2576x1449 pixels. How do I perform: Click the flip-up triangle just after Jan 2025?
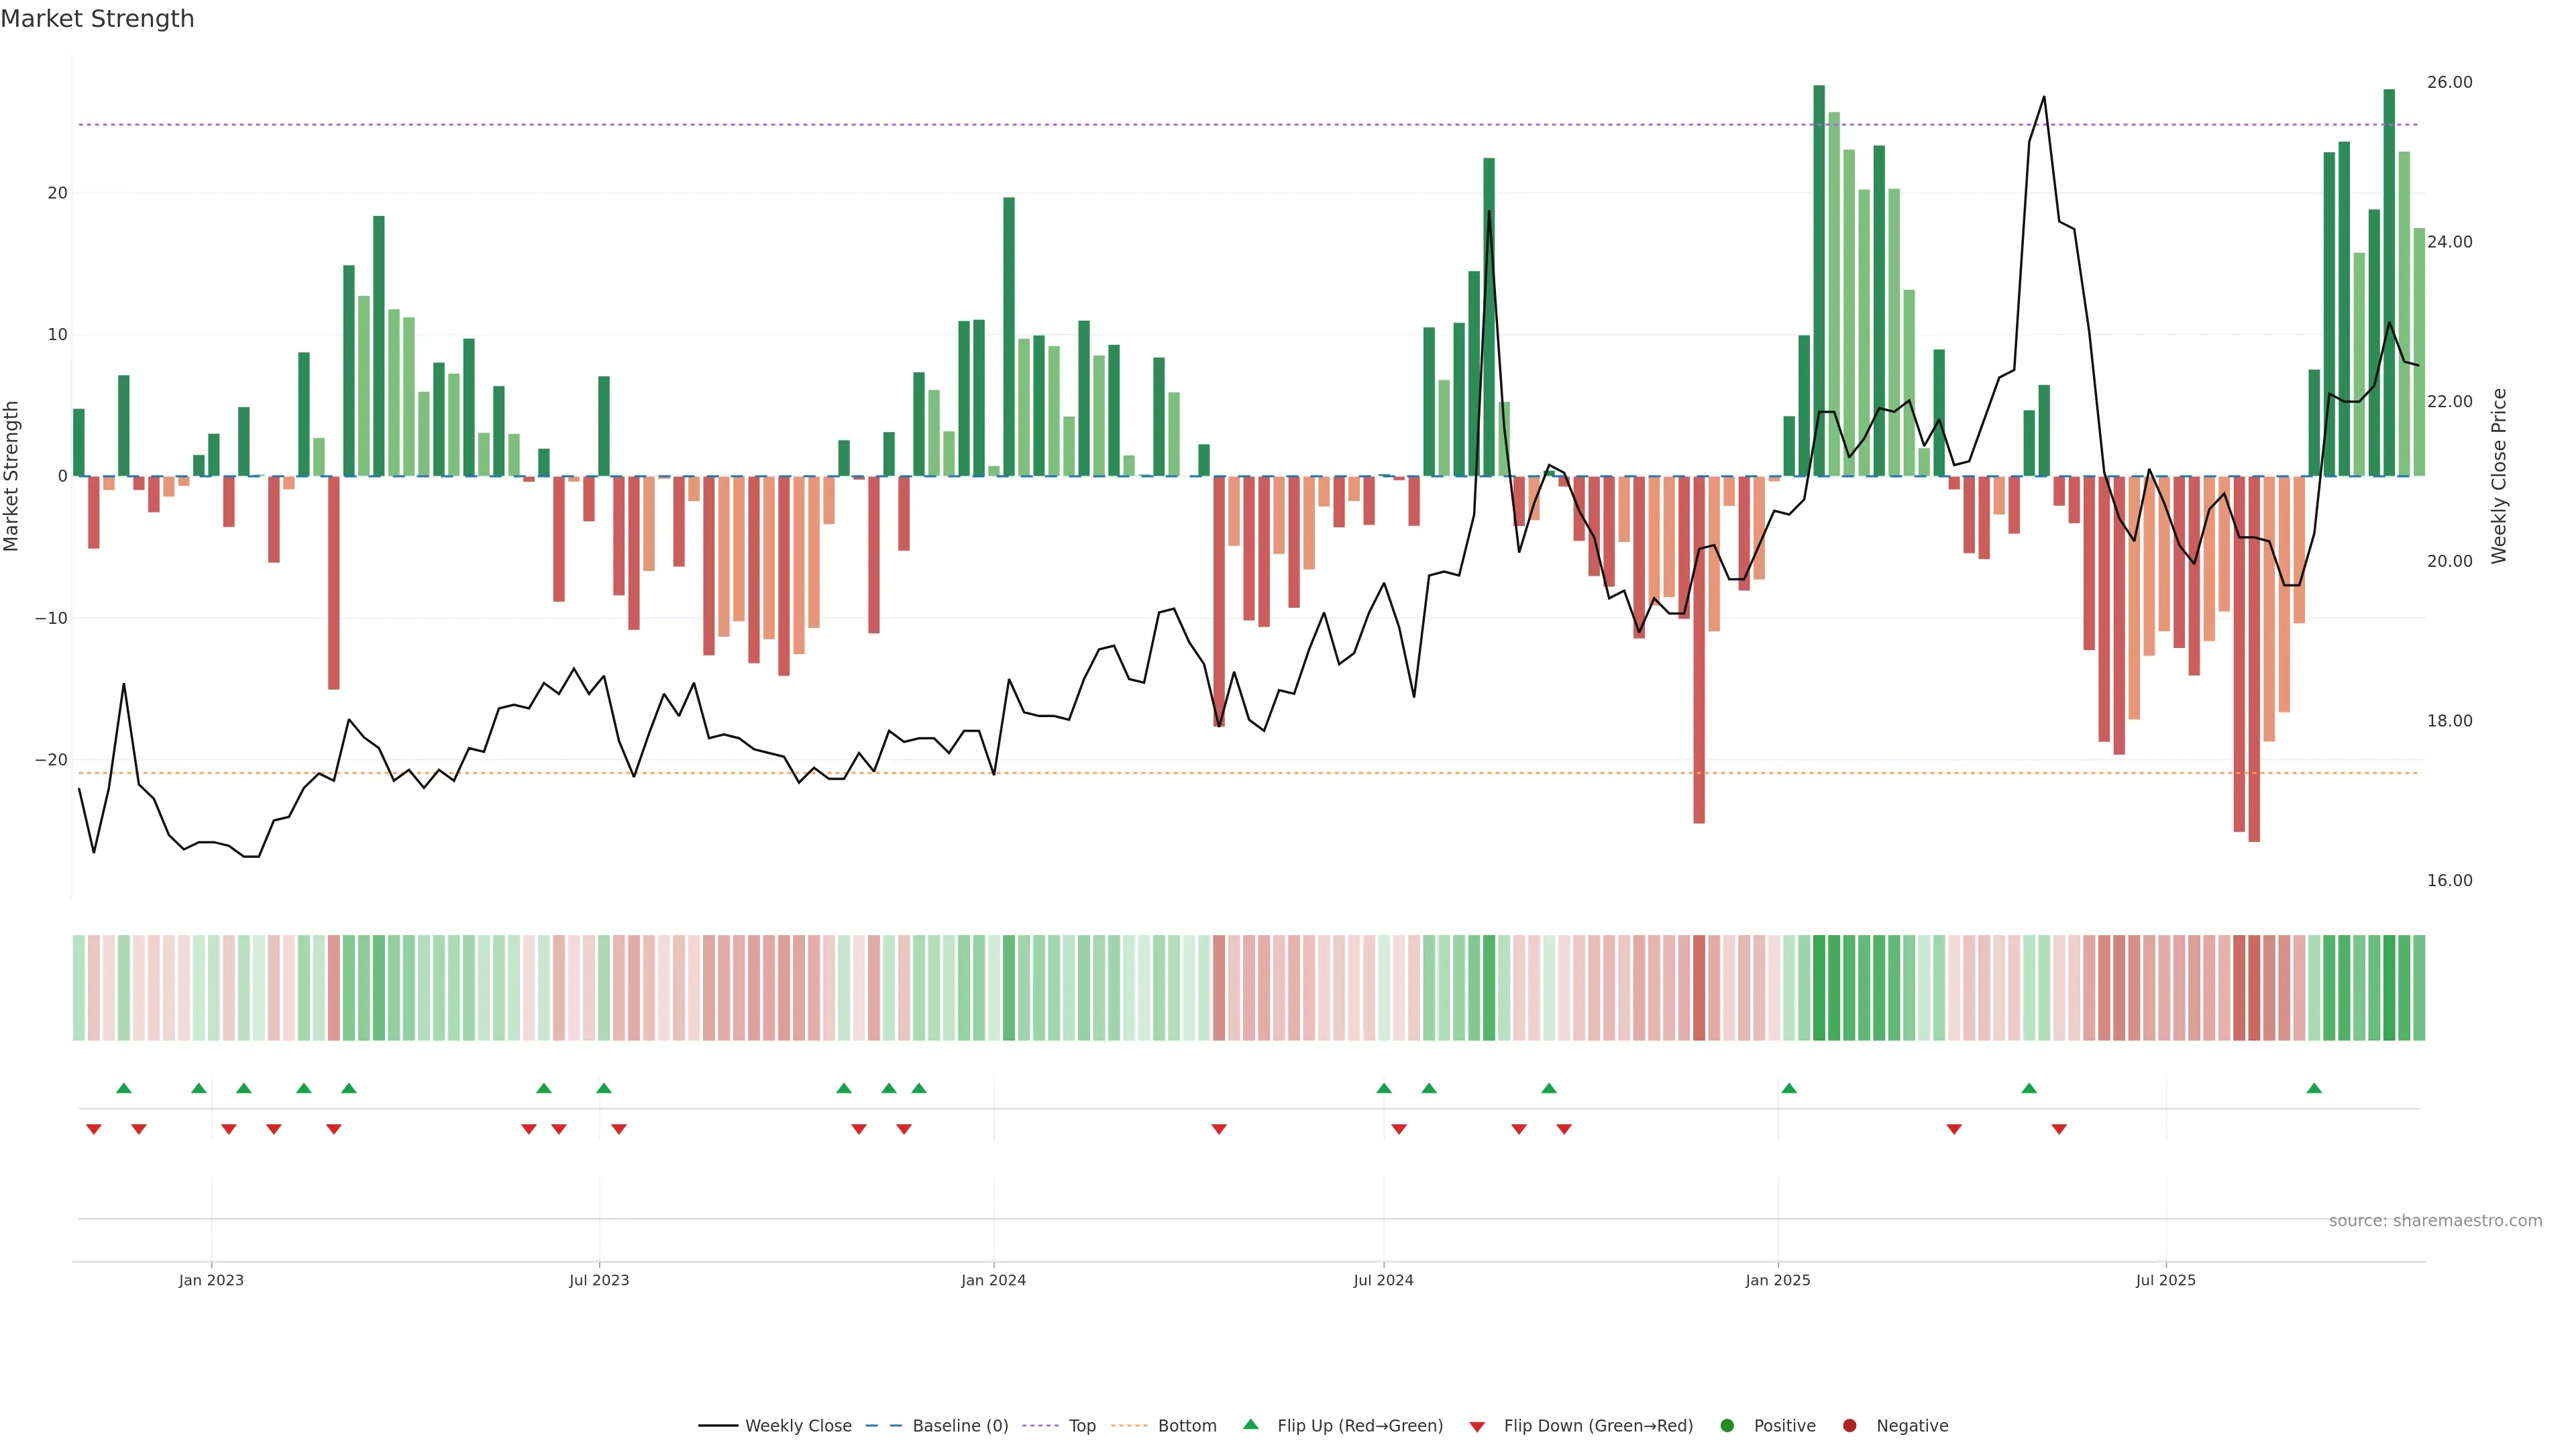pyautogui.click(x=1789, y=1088)
